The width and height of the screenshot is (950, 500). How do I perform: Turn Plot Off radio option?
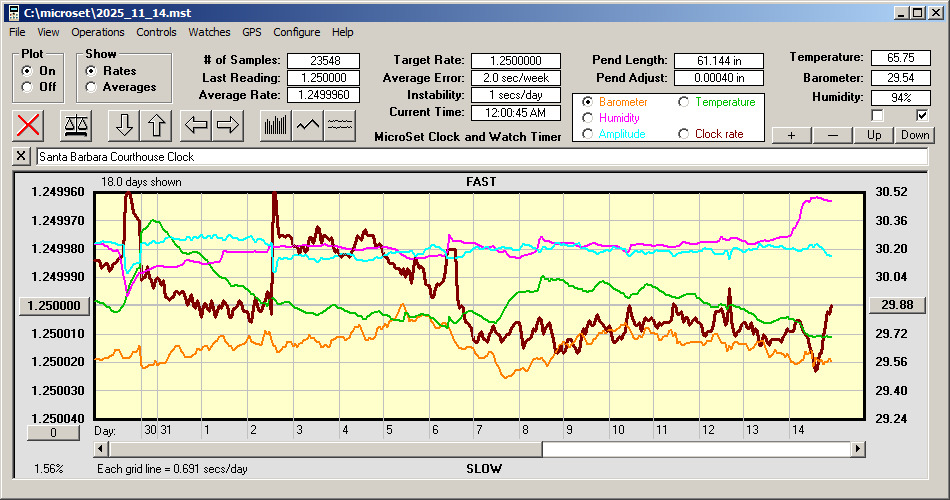pyautogui.click(x=27, y=87)
